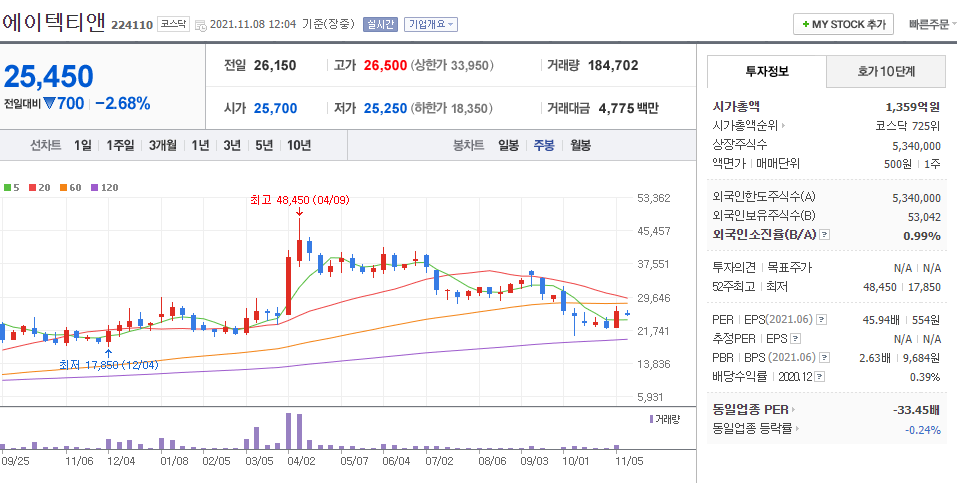Click the 상장주식수 label
This screenshot has height=483, width=966.
point(740,145)
